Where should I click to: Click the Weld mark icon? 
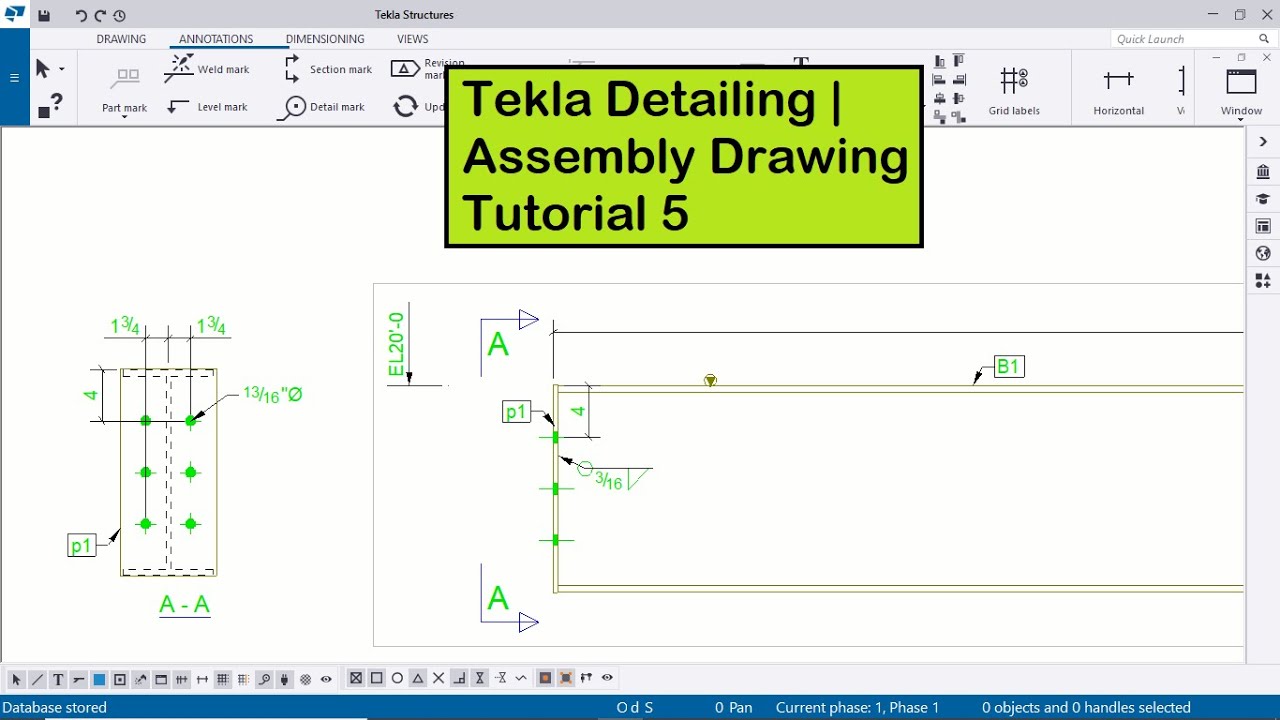click(x=179, y=69)
